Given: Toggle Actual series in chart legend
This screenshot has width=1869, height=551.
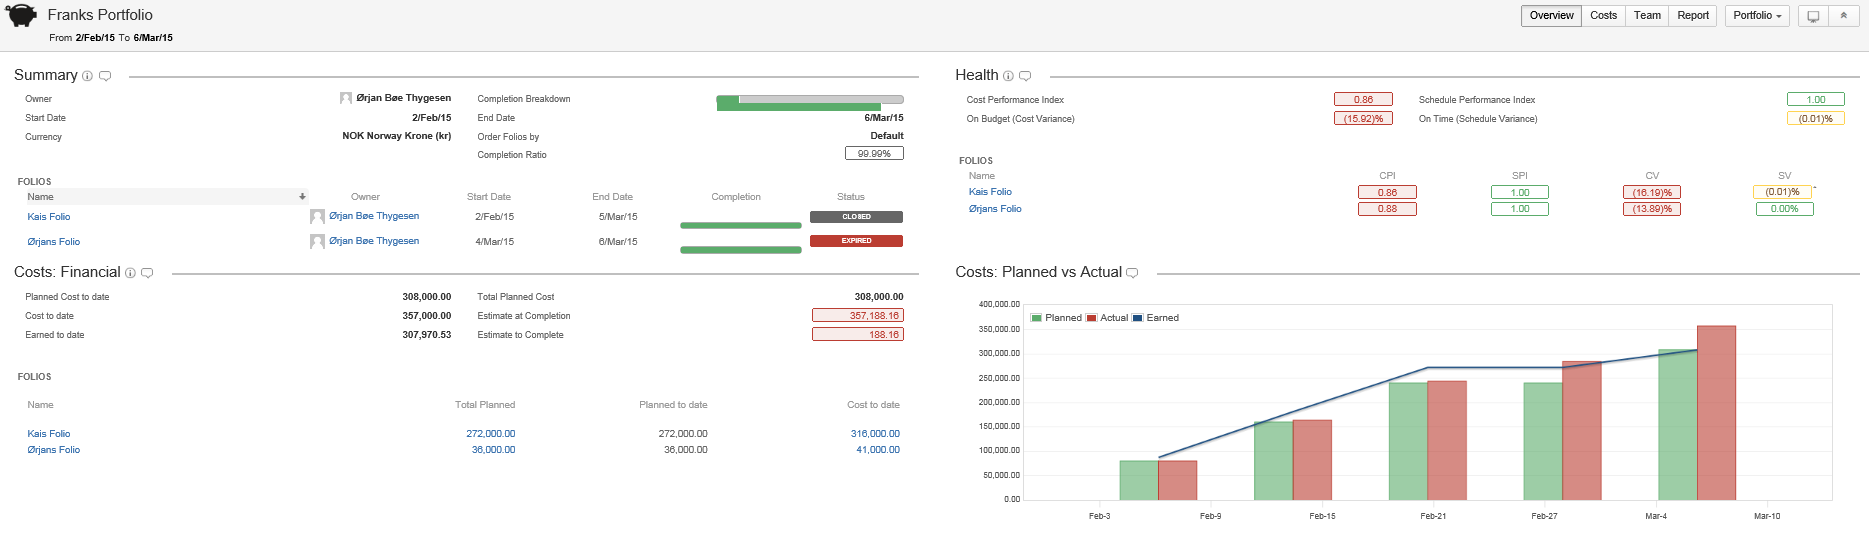Looking at the screenshot, I should (x=1107, y=318).
